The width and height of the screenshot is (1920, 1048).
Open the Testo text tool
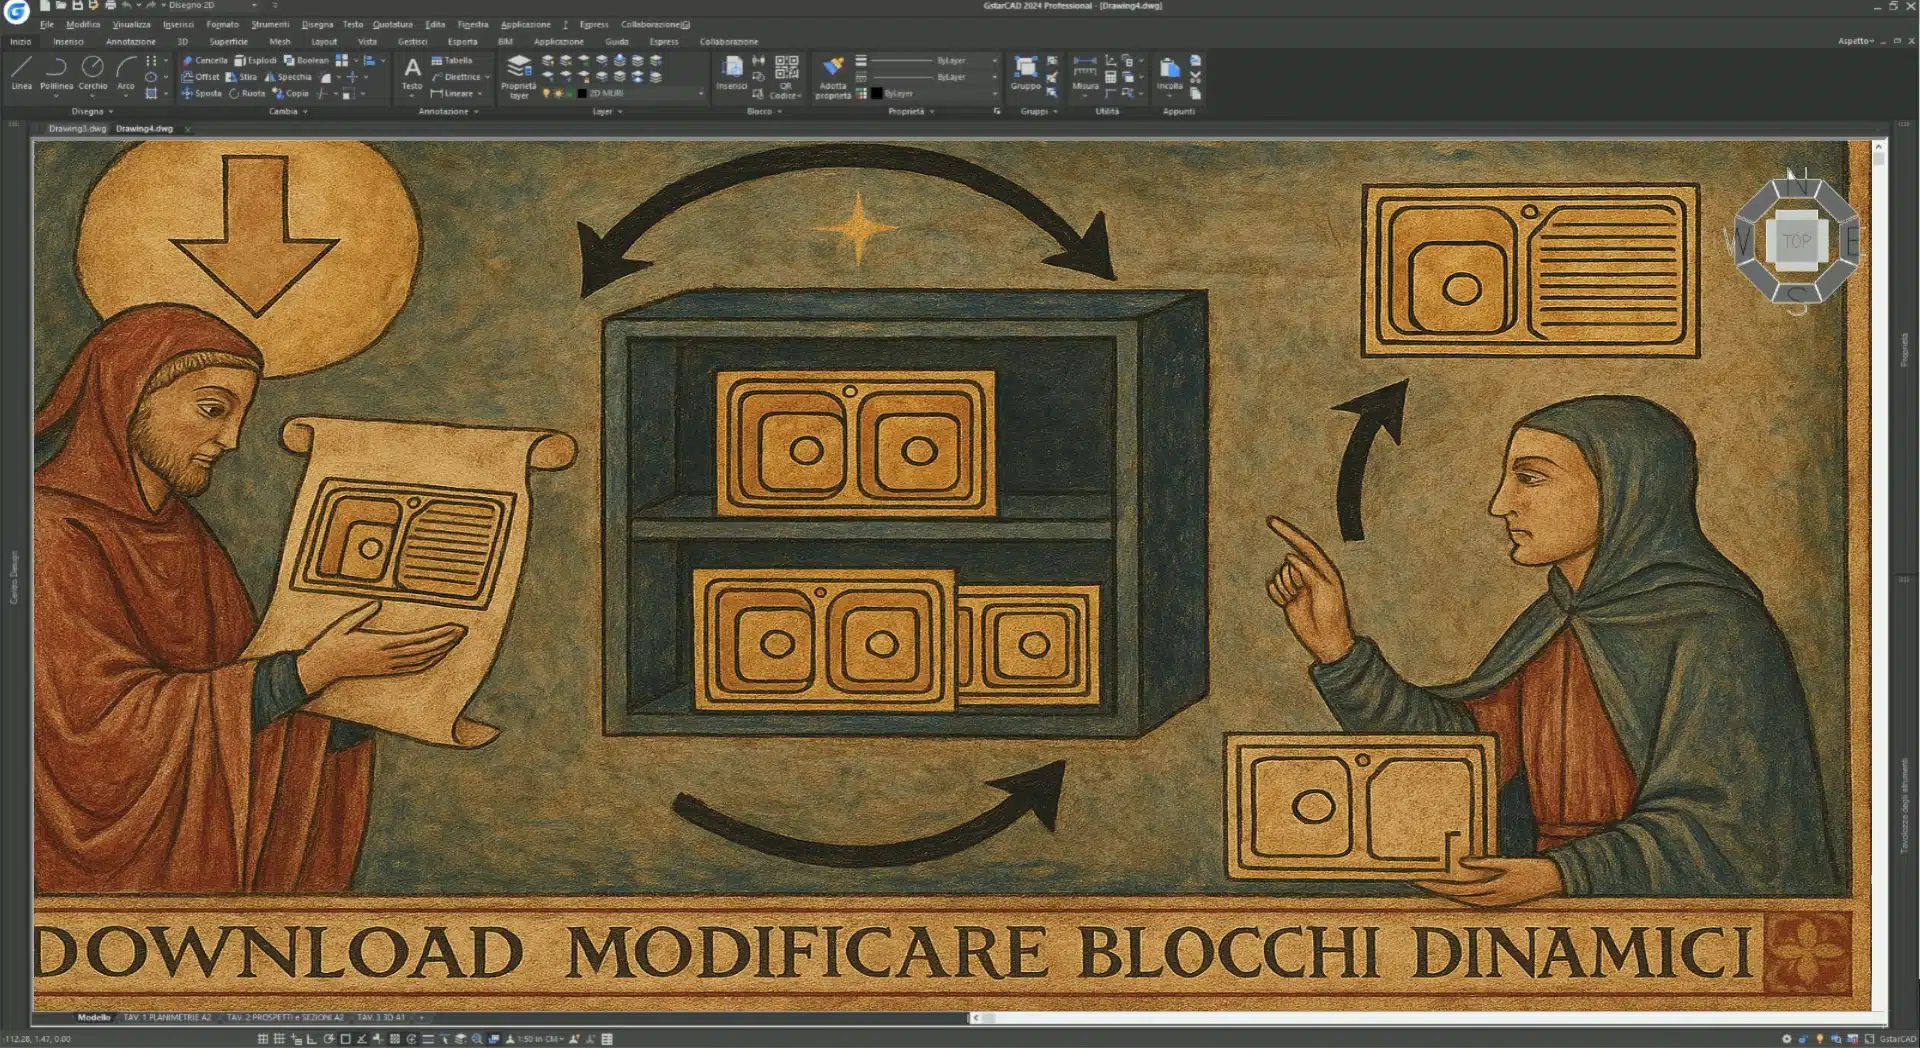click(412, 74)
